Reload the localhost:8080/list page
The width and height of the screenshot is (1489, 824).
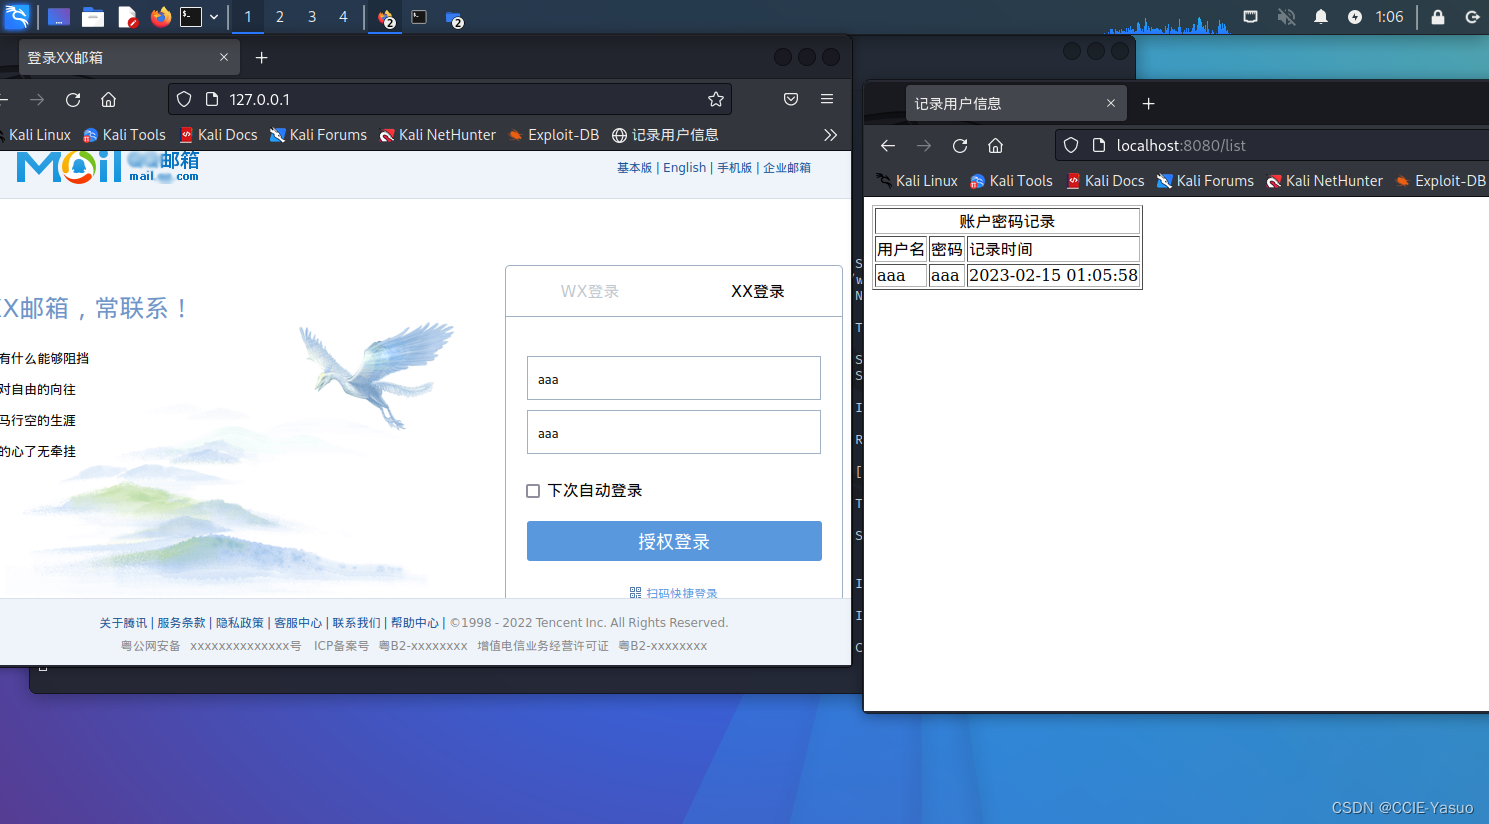click(960, 145)
